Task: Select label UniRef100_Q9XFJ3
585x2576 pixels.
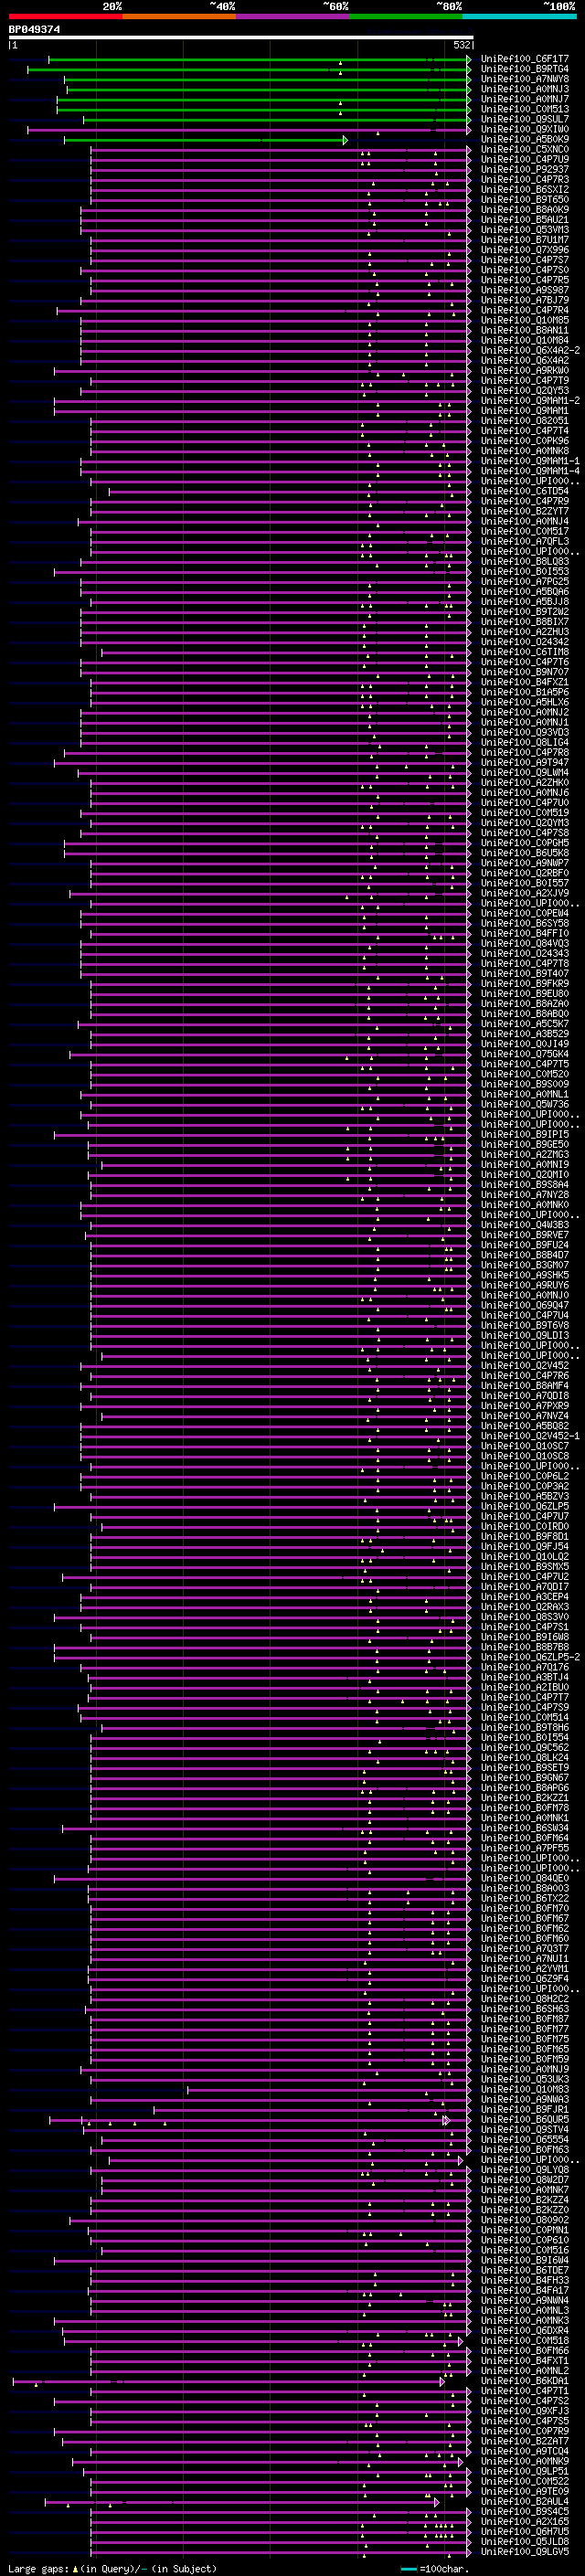Action: (x=525, y=2410)
